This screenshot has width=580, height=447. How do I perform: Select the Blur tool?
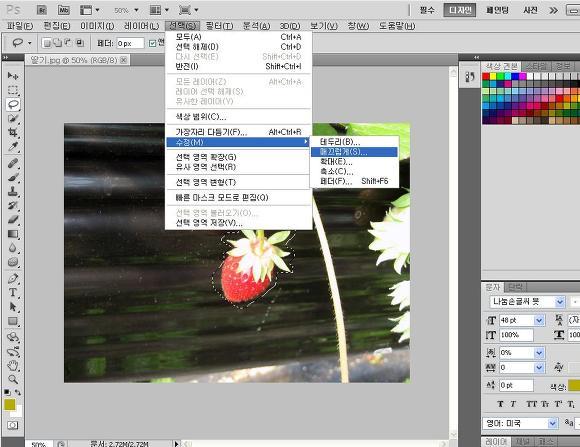[13, 248]
